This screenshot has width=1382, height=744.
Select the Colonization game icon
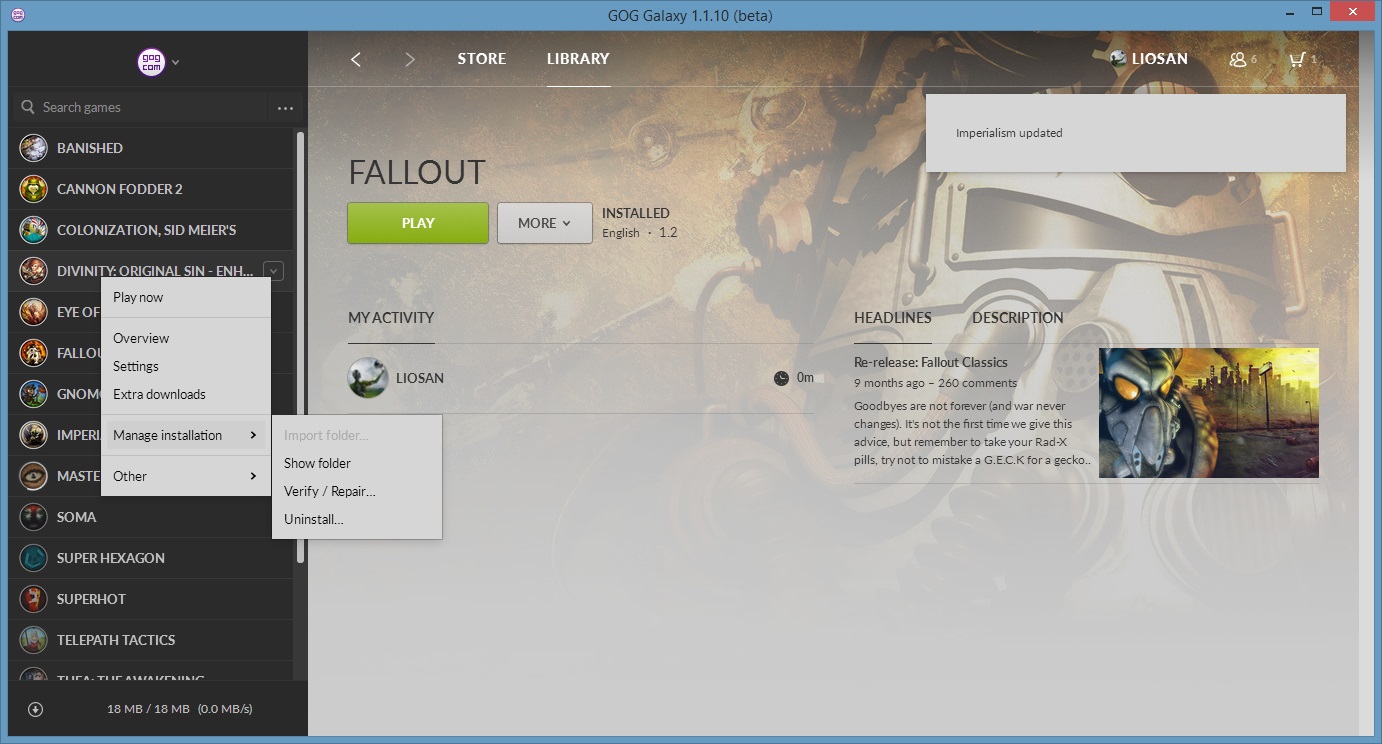click(33, 230)
